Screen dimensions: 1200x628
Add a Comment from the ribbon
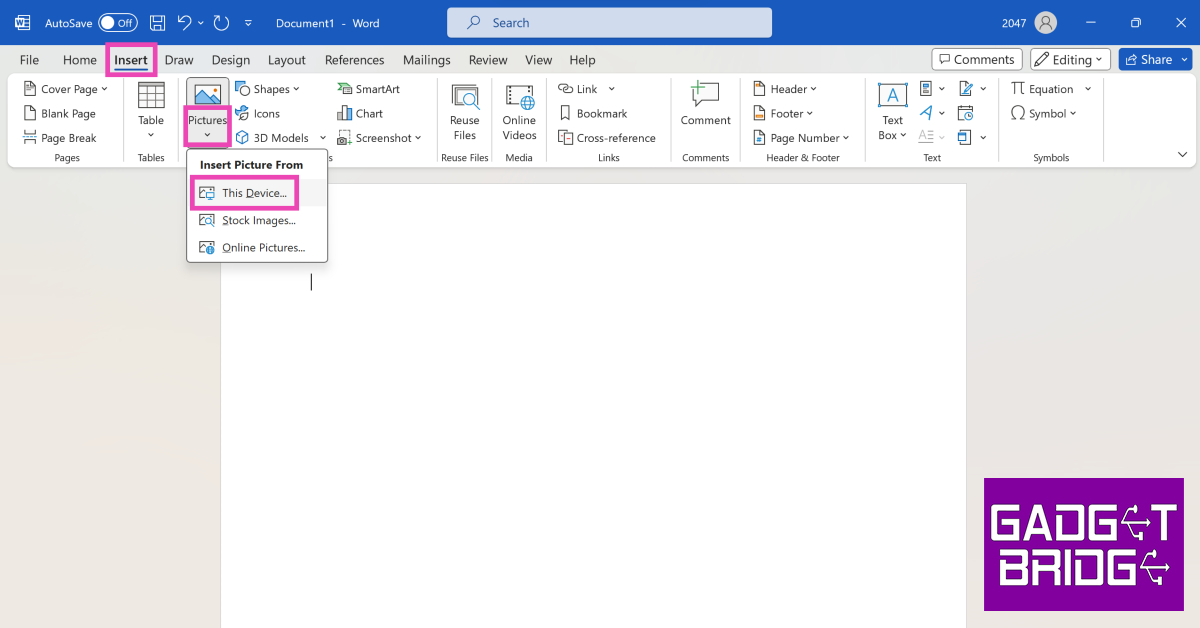click(x=706, y=107)
